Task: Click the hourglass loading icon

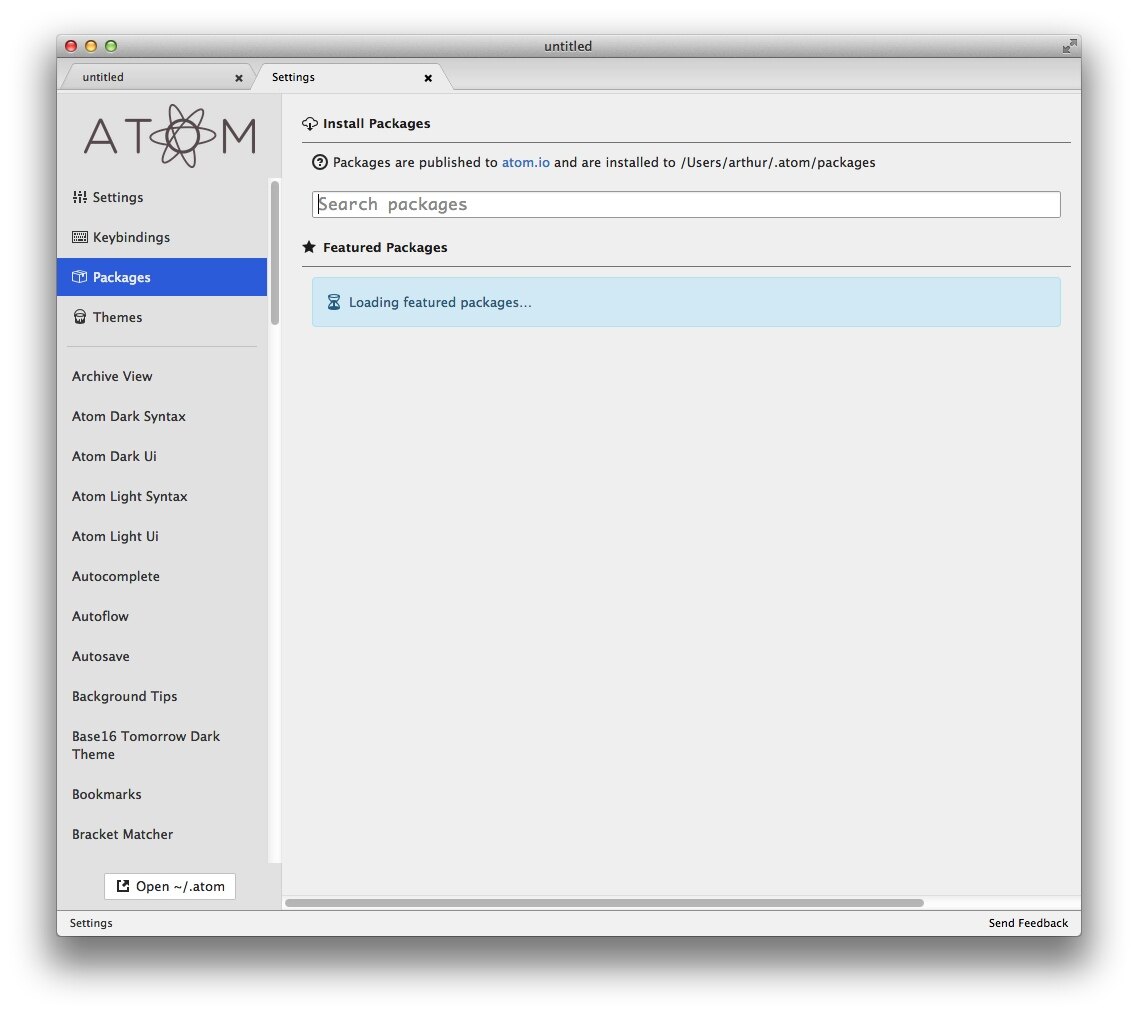Action: (334, 302)
